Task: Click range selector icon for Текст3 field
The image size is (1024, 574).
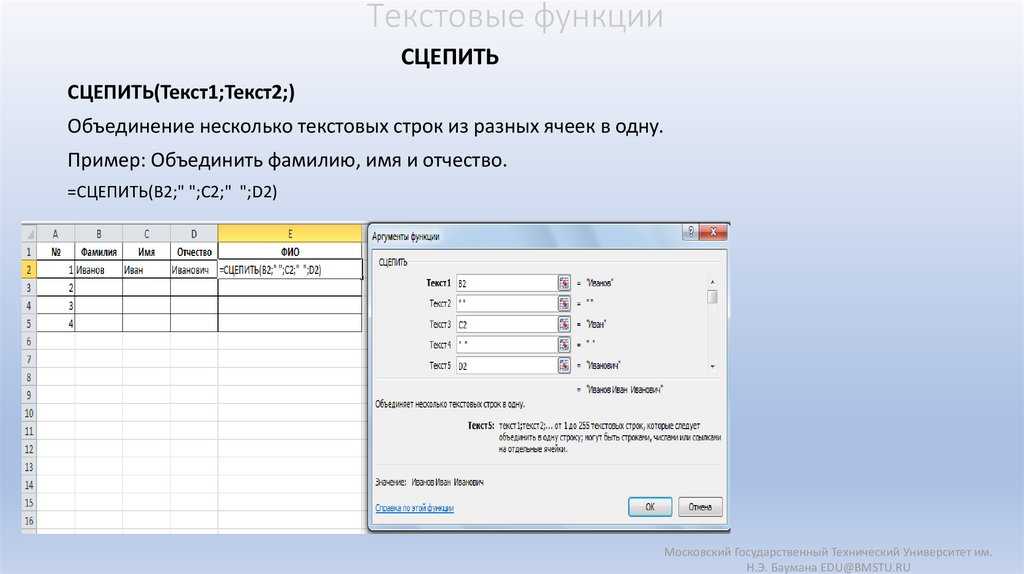Action: pyautogui.click(x=564, y=325)
